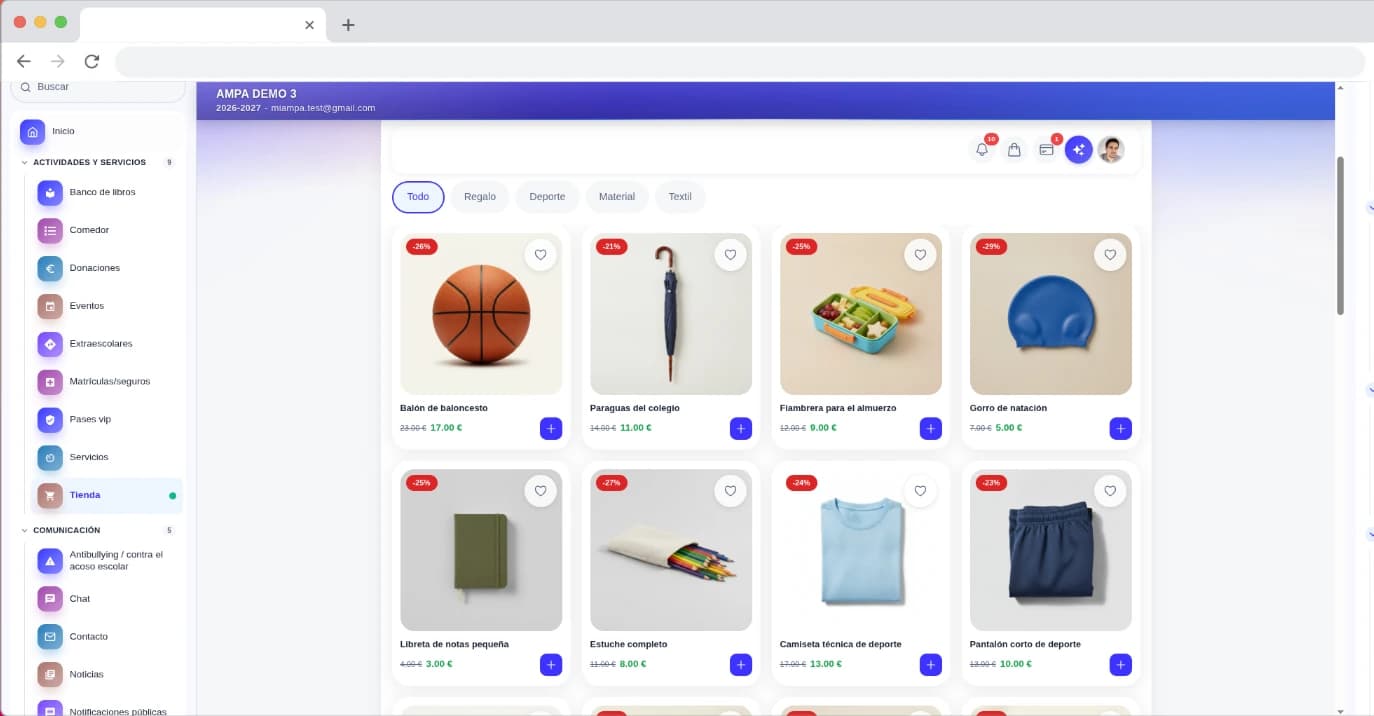Open Noticias newspaper icon
The width and height of the screenshot is (1374, 716).
tap(50, 675)
